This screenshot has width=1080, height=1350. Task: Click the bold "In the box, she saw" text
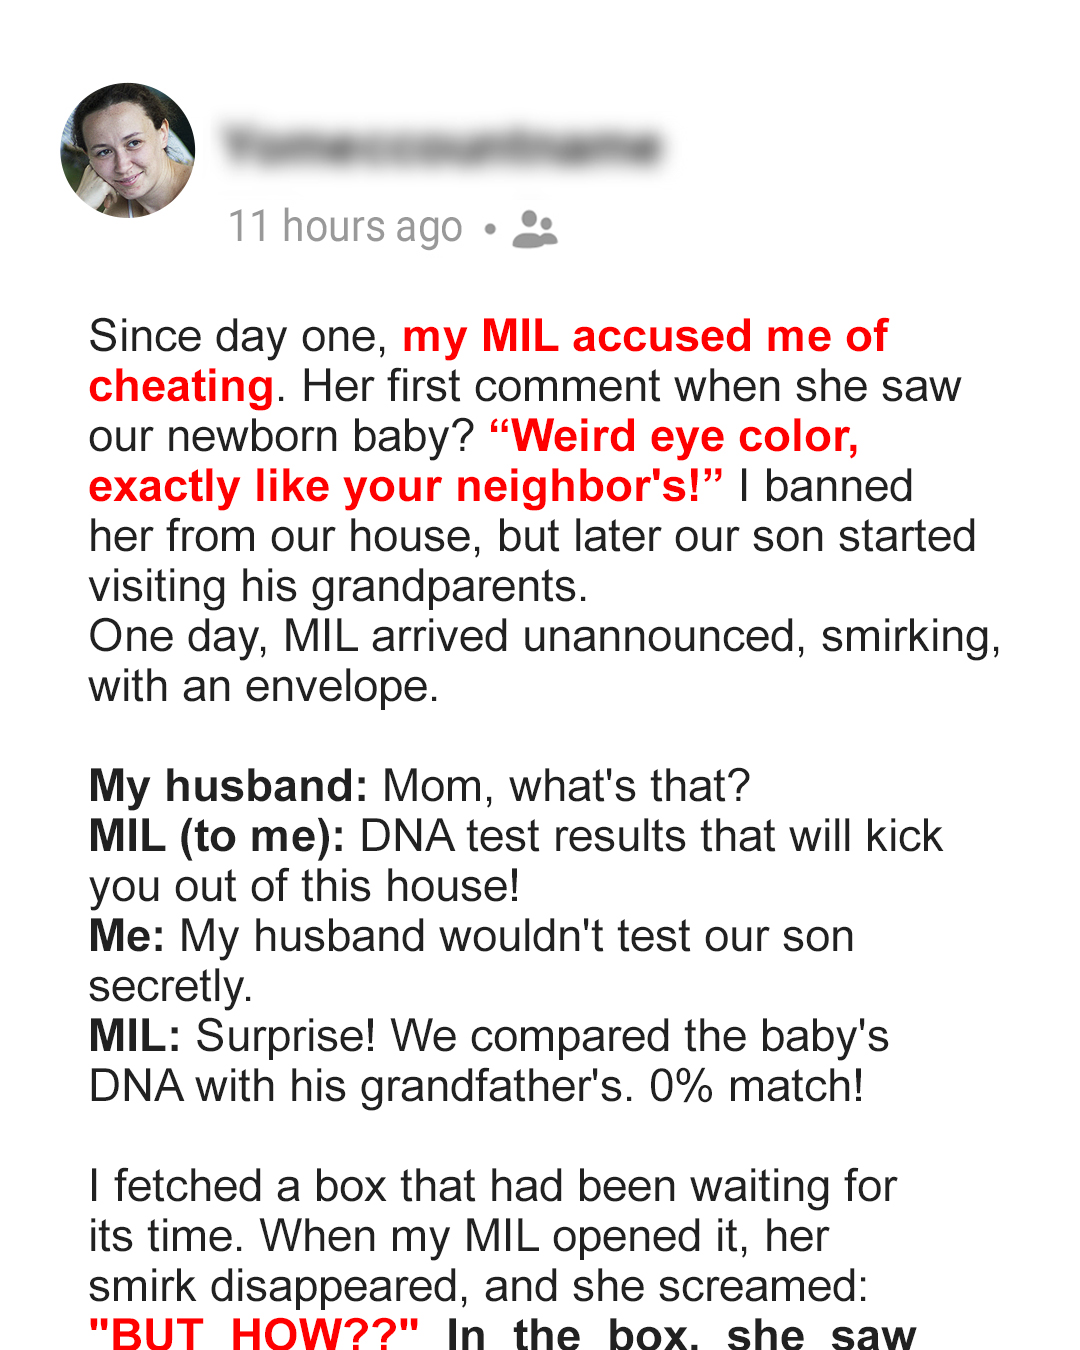pyautogui.click(x=680, y=1334)
